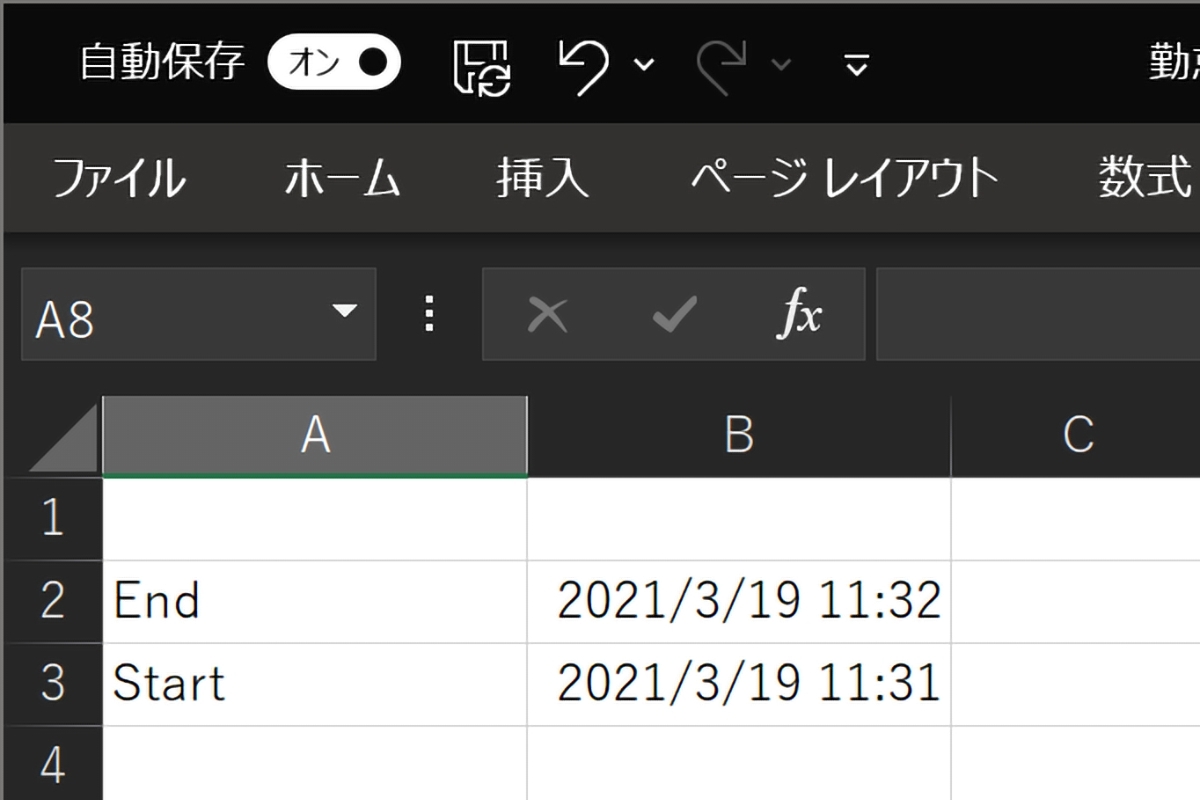Viewport: 1200px width, 800px height.
Task: Expand the Customize Quick Access Toolbar menu
Action: [856, 66]
